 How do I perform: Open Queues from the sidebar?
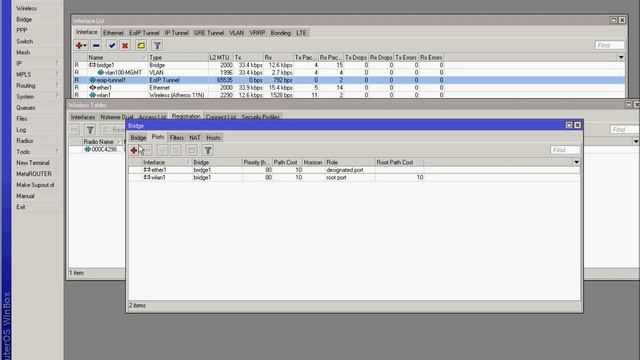click(26, 107)
